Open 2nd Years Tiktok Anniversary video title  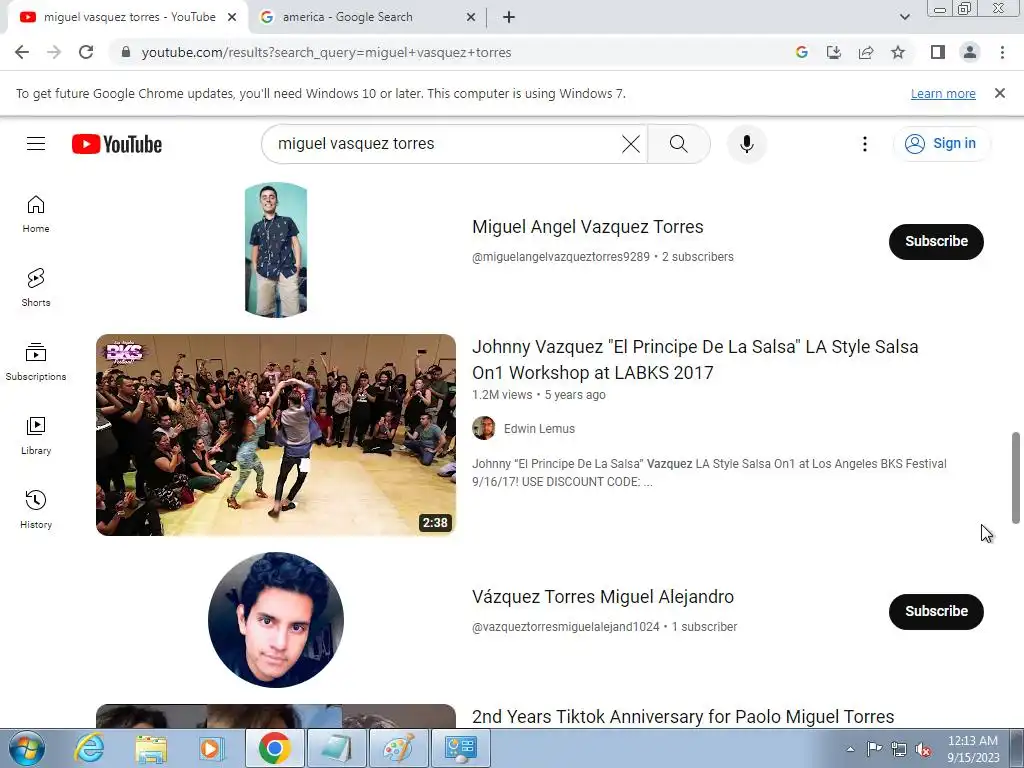click(683, 716)
